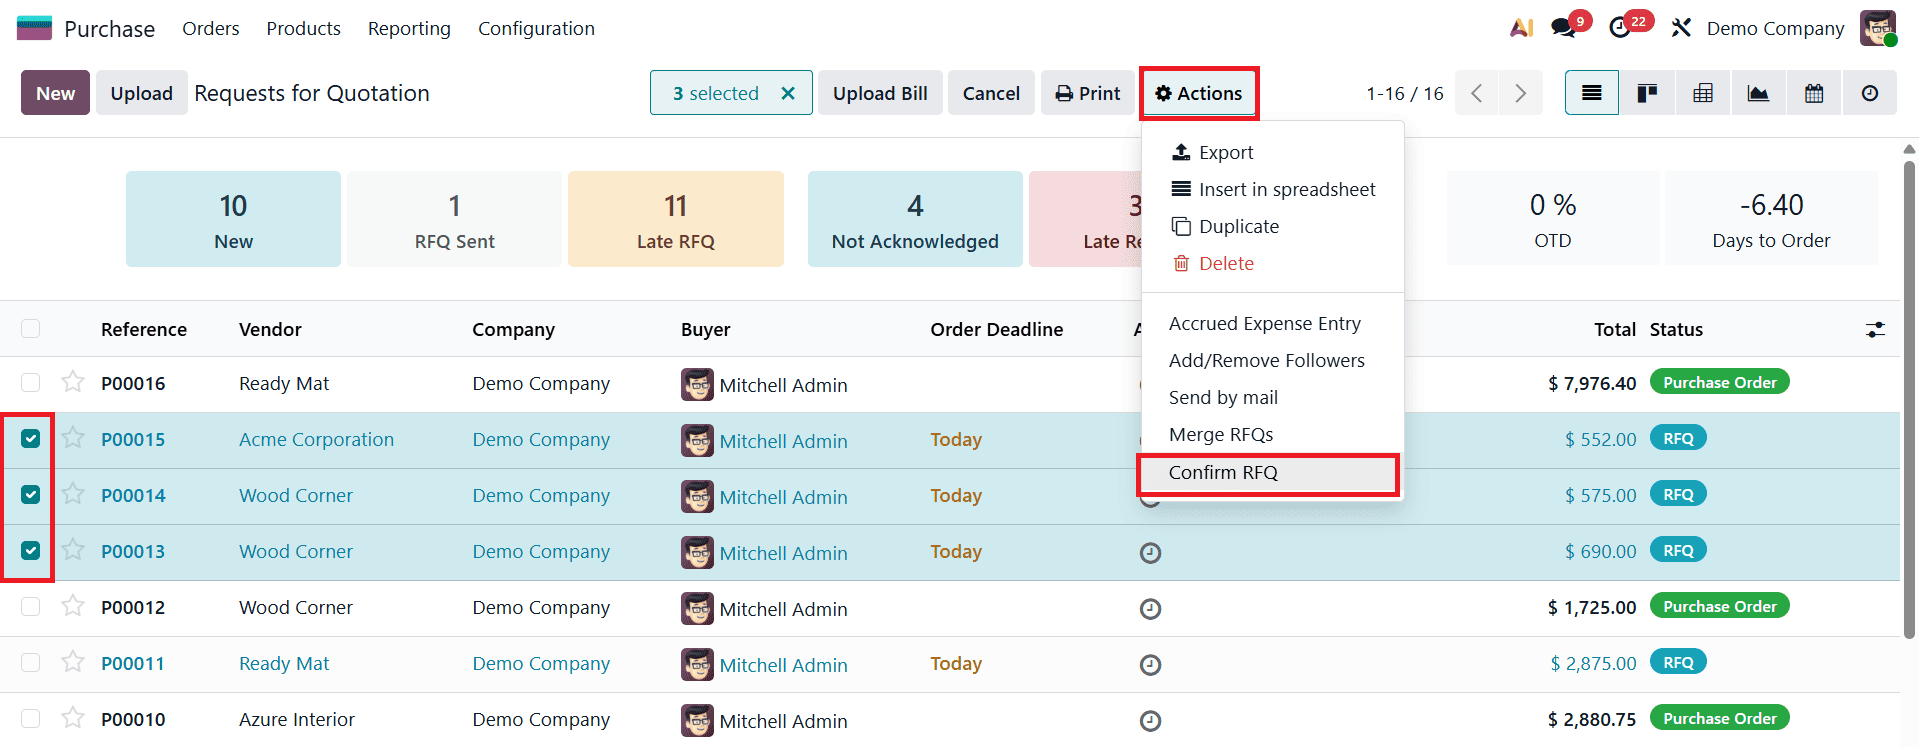Viewport: 1919px width, 747px height.
Task: Open the conversations messages icon
Action: [1563, 28]
